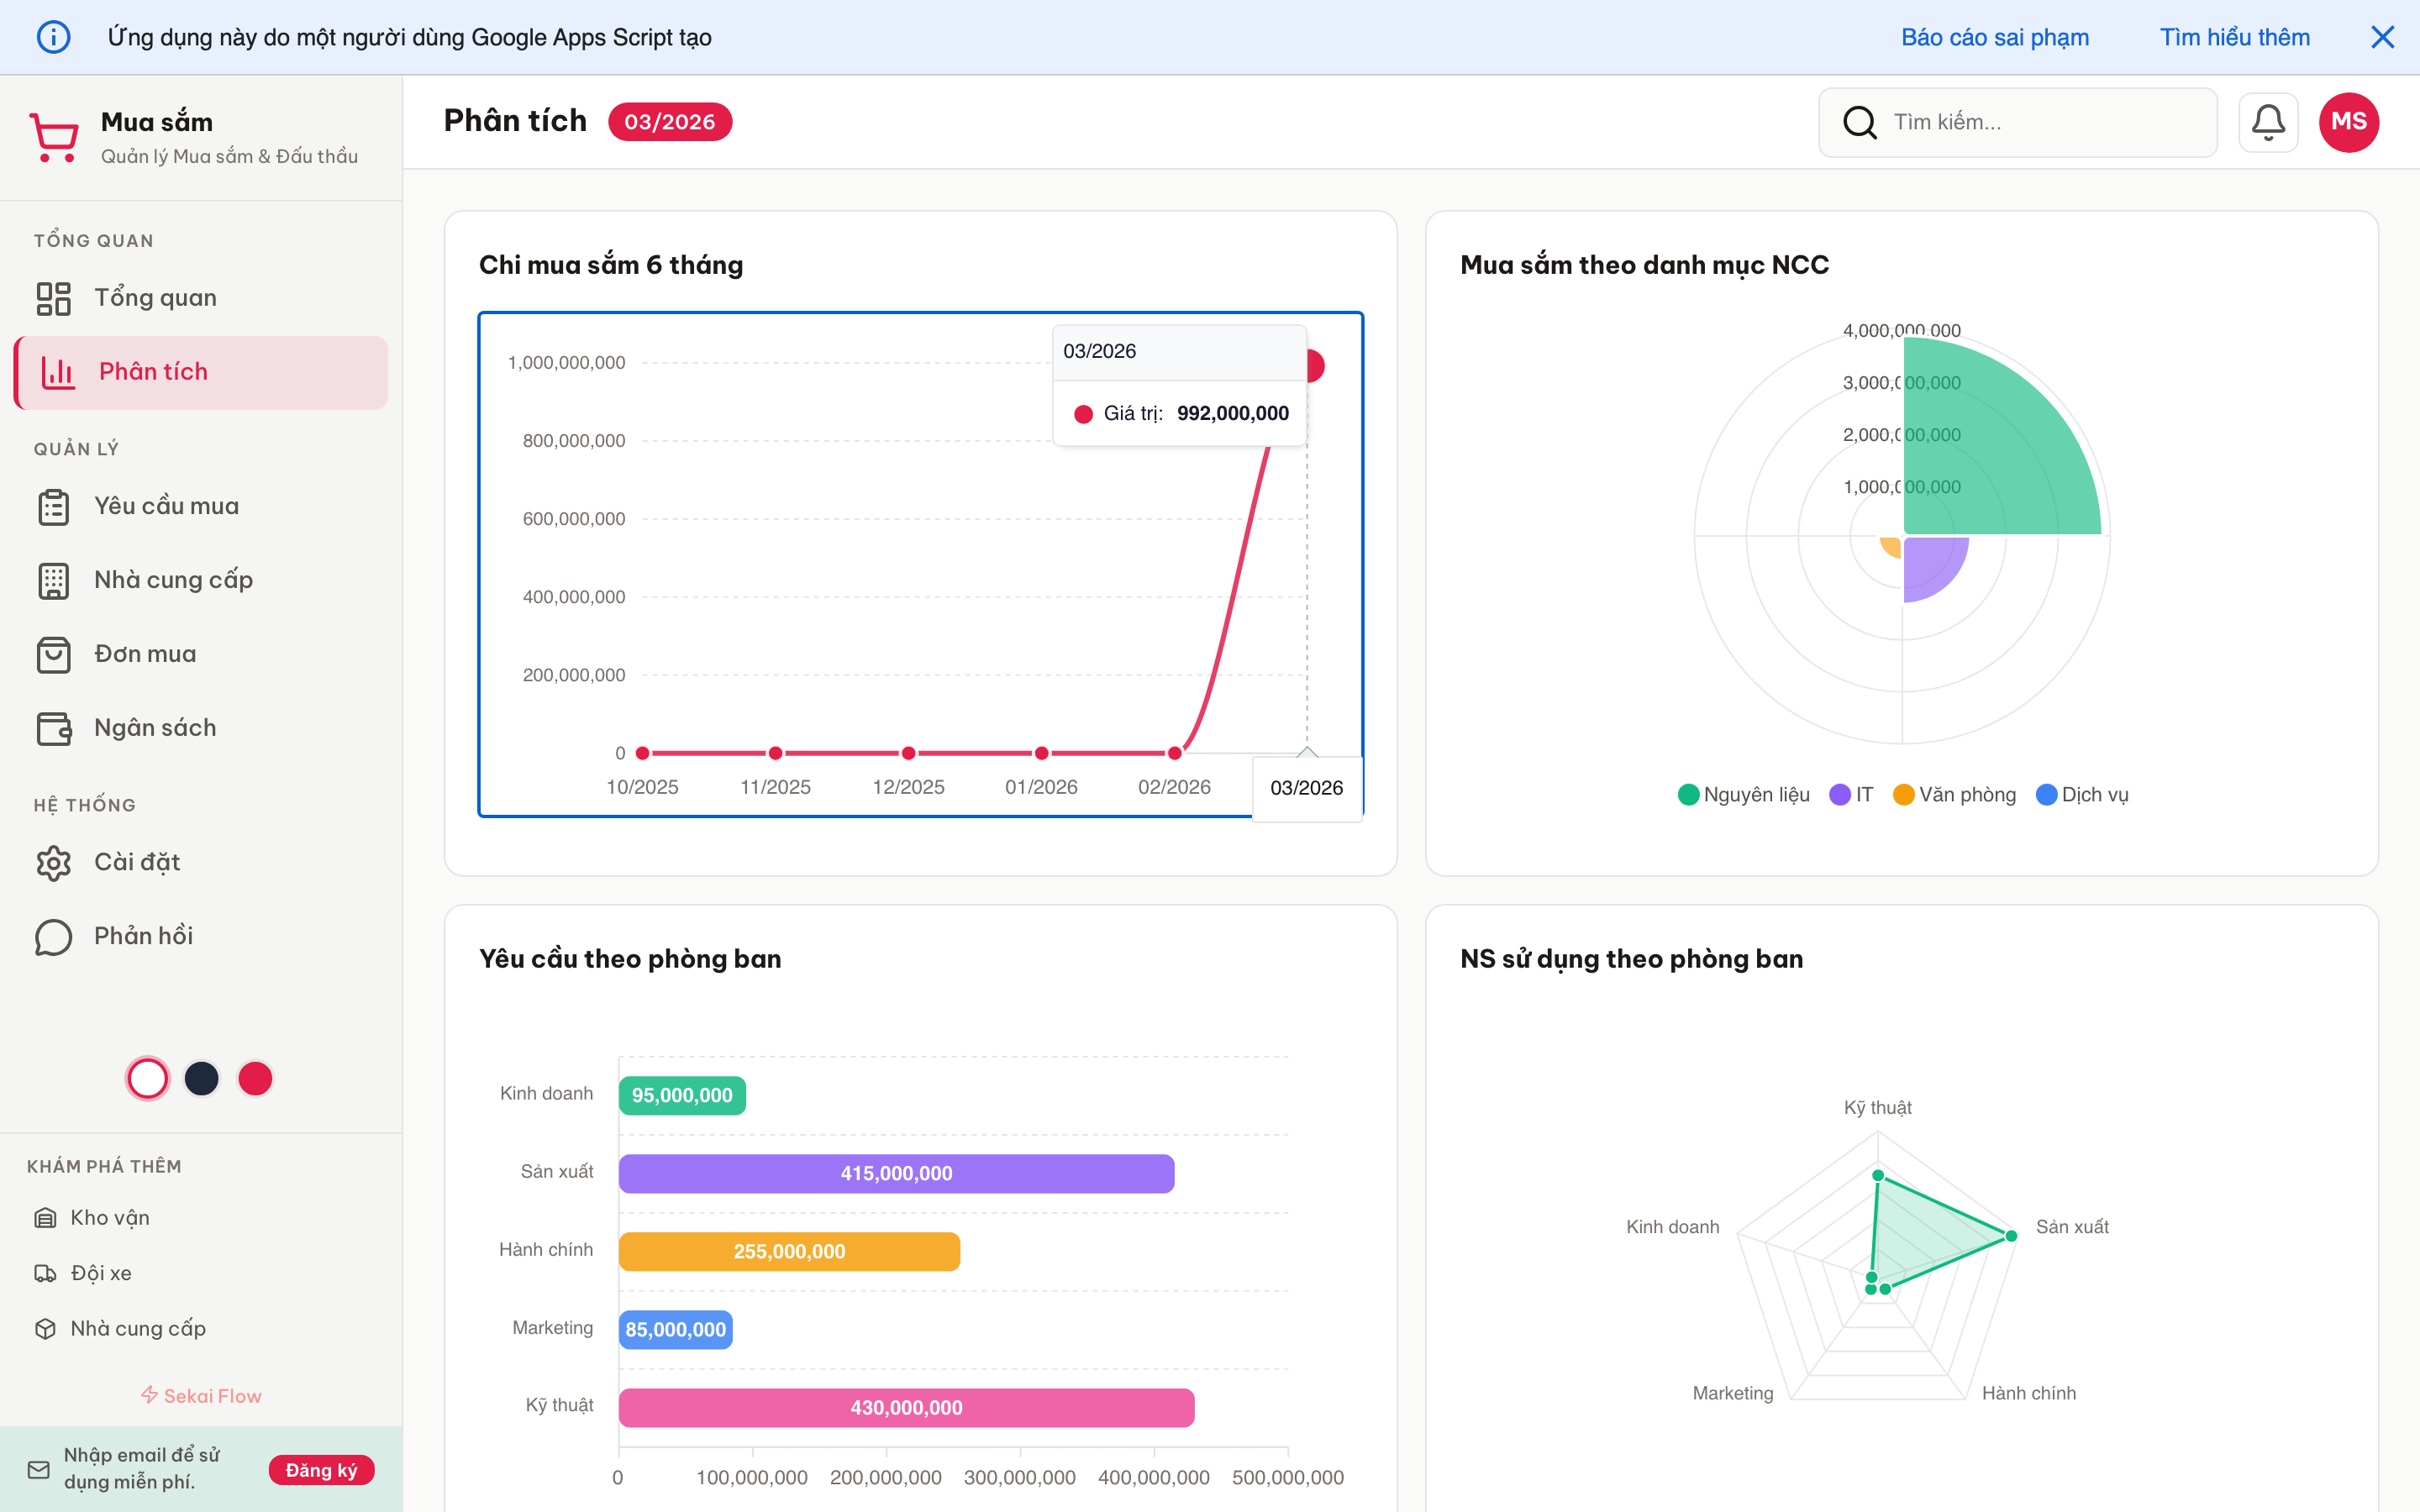Select the red theme color circle

tap(255, 1078)
